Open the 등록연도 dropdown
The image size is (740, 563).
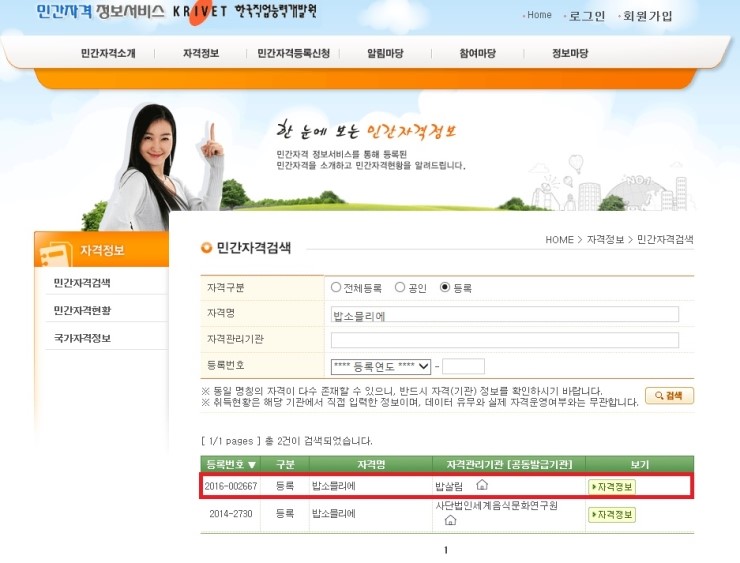click(x=381, y=366)
